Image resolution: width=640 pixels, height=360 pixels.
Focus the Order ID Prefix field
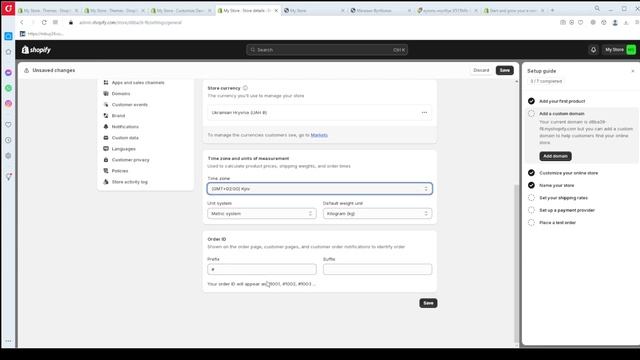262,269
